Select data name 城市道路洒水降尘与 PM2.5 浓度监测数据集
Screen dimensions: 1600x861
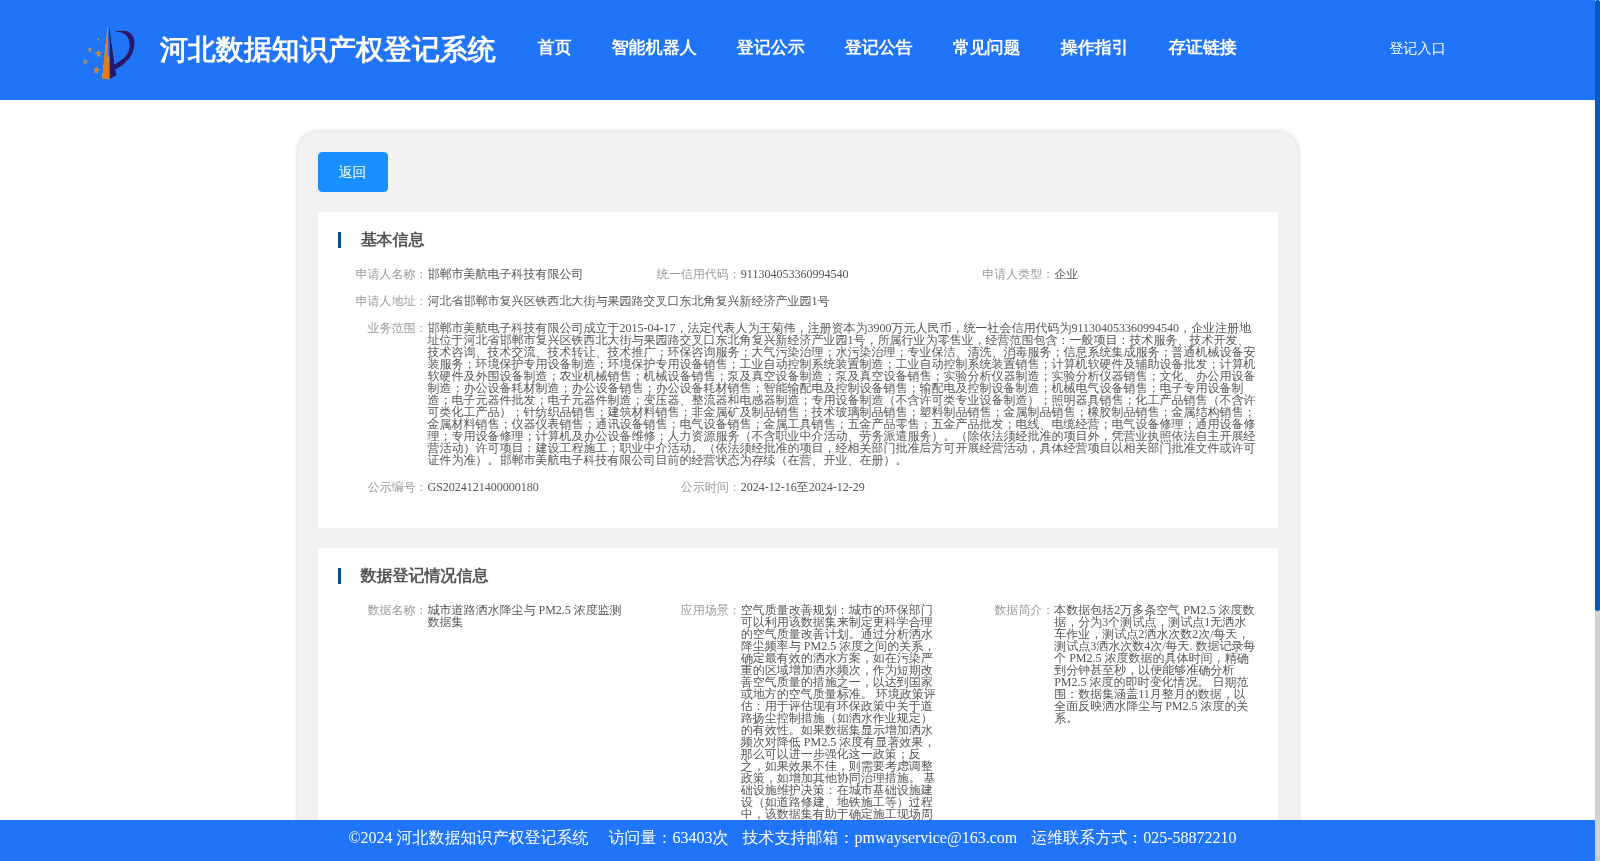(x=524, y=616)
